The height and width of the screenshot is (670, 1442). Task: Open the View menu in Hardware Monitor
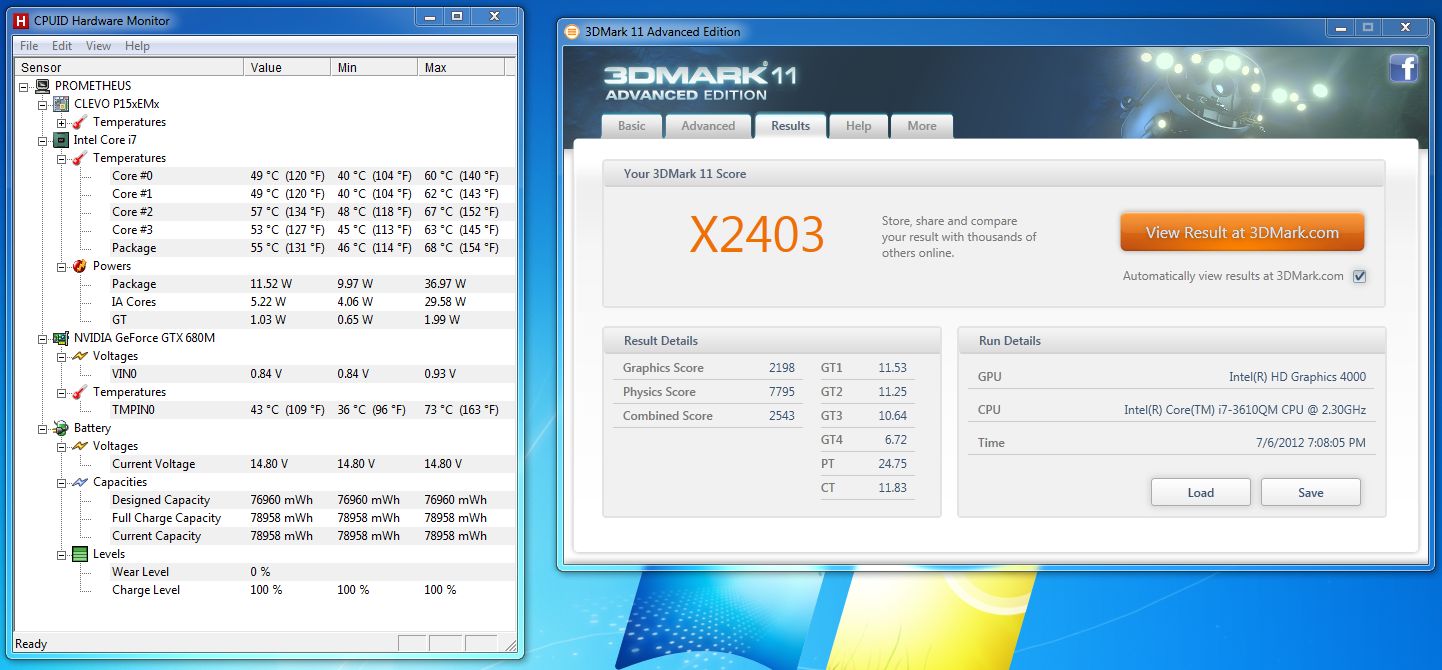[x=98, y=46]
